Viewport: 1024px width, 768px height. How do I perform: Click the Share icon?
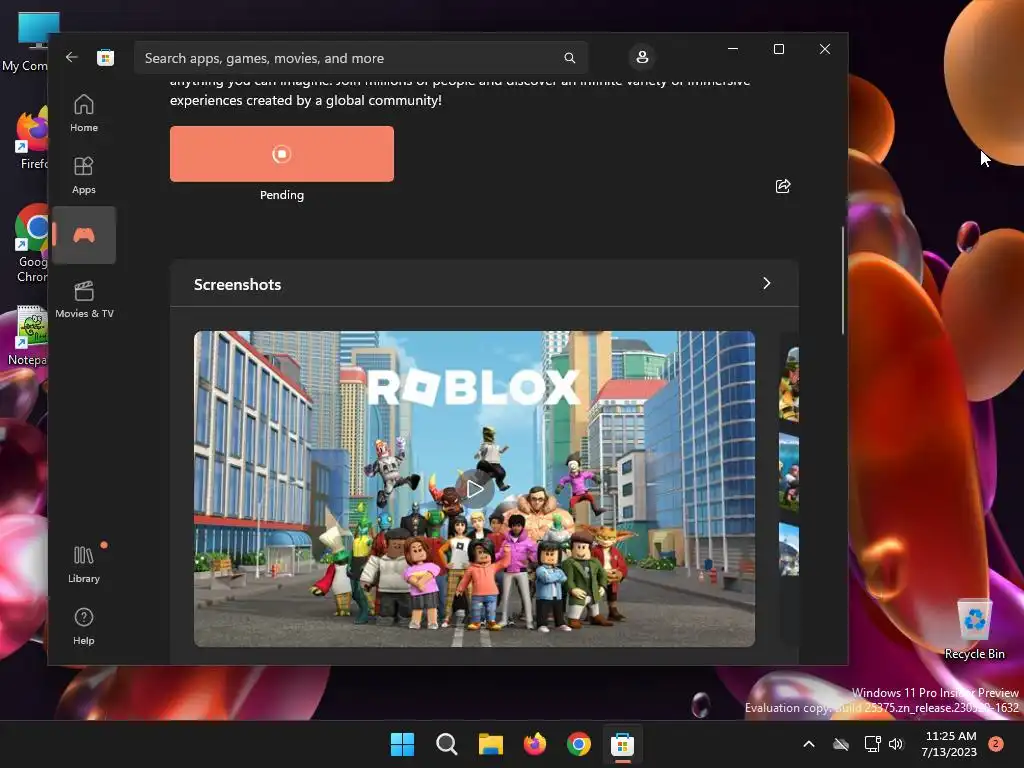782,186
